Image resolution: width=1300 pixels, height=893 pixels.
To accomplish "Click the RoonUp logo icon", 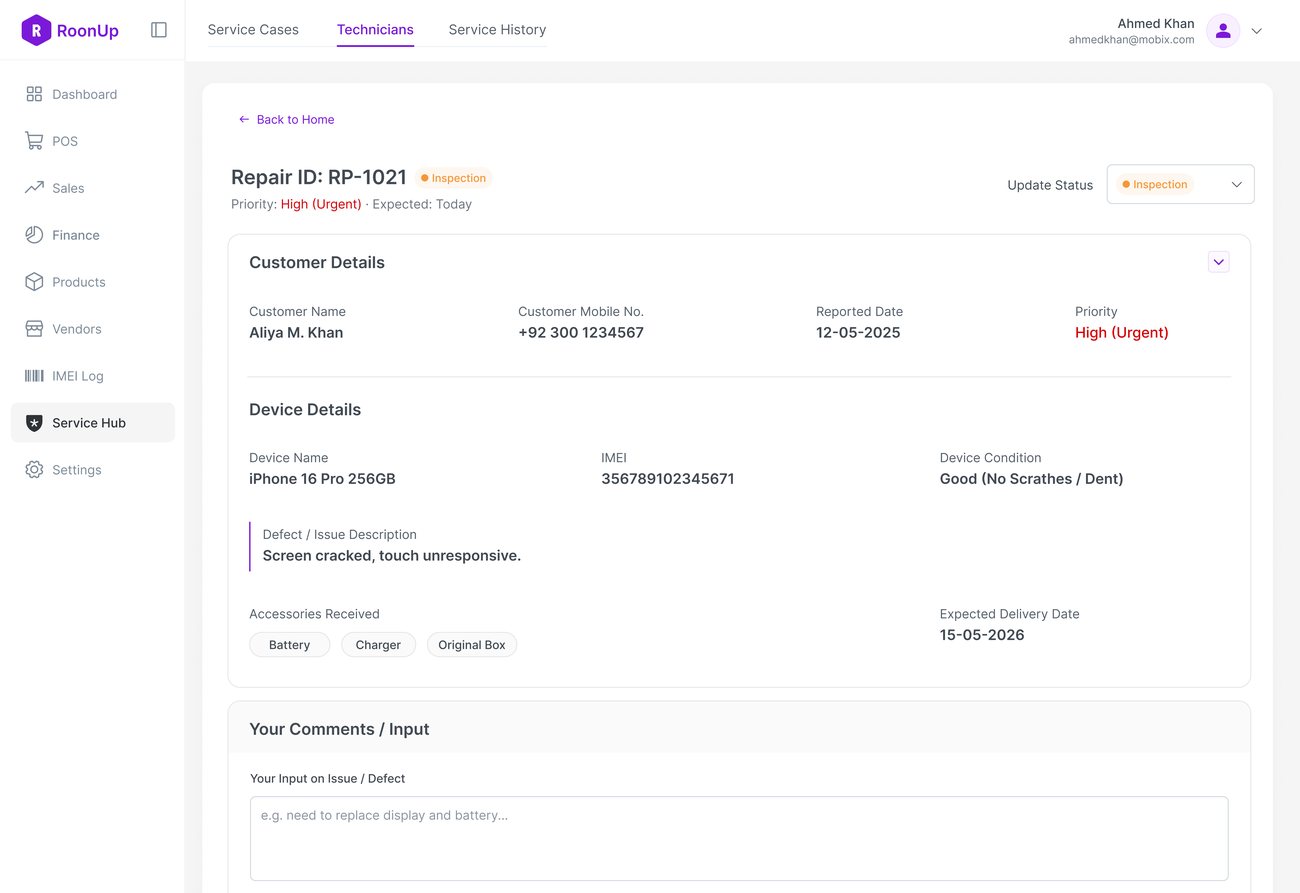I will click(x=36, y=30).
